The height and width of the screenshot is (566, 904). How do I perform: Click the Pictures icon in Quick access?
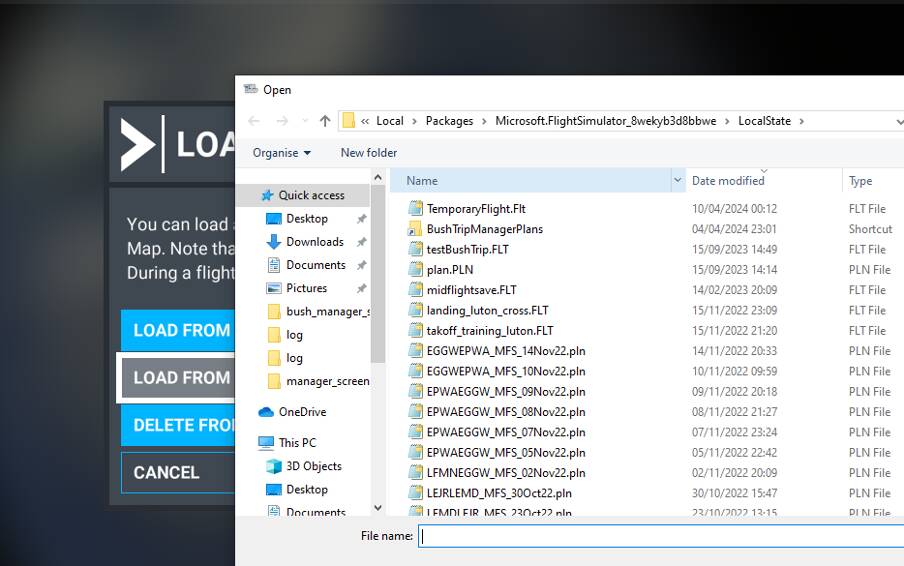point(274,288)
